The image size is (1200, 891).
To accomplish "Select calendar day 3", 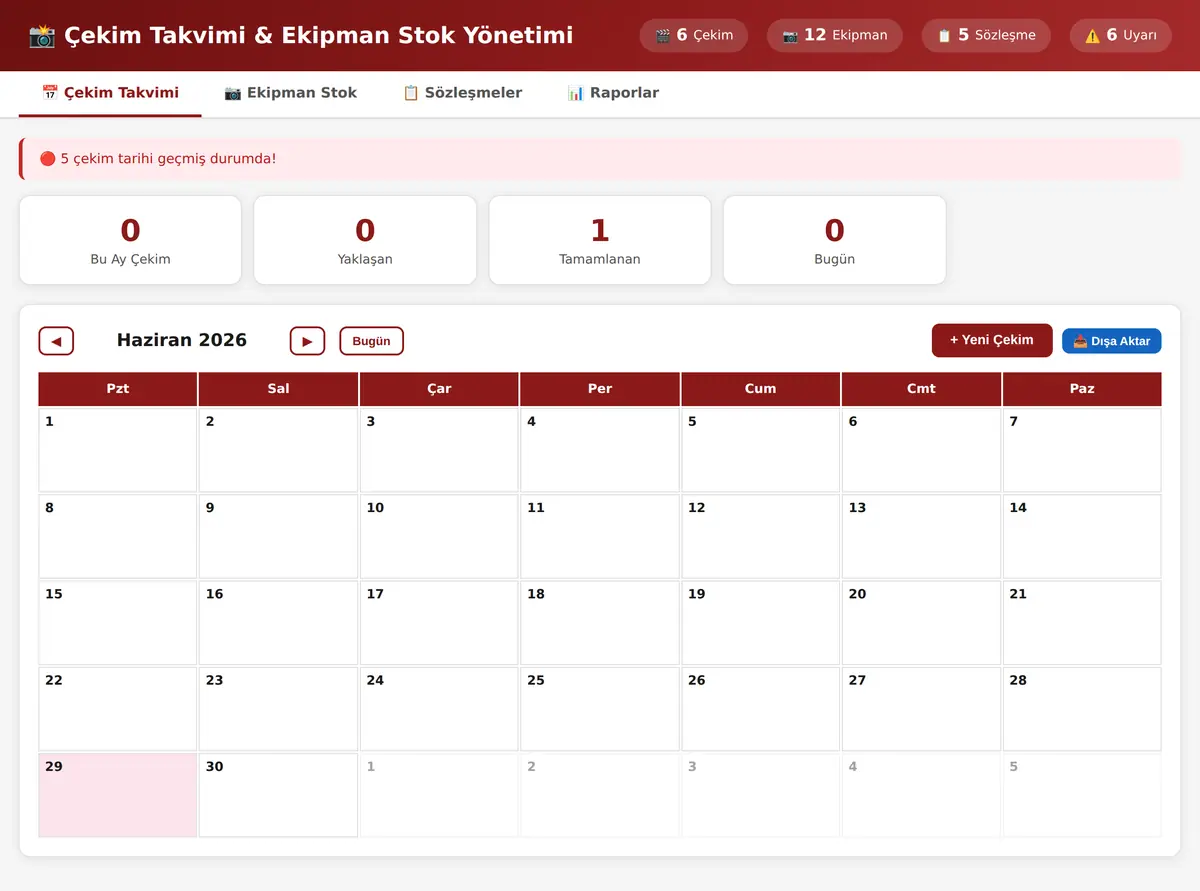I will pyautogui.click(x=439, y=450).
